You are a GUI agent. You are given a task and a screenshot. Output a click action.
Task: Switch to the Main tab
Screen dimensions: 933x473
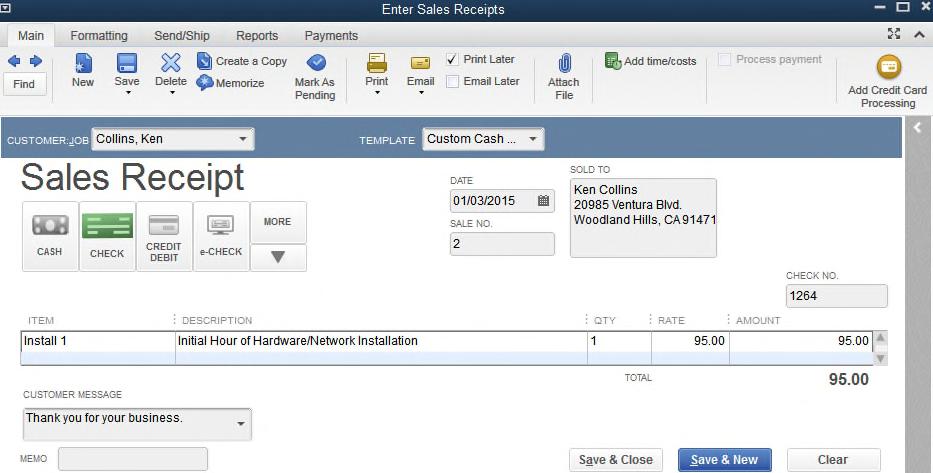(31, 36)
